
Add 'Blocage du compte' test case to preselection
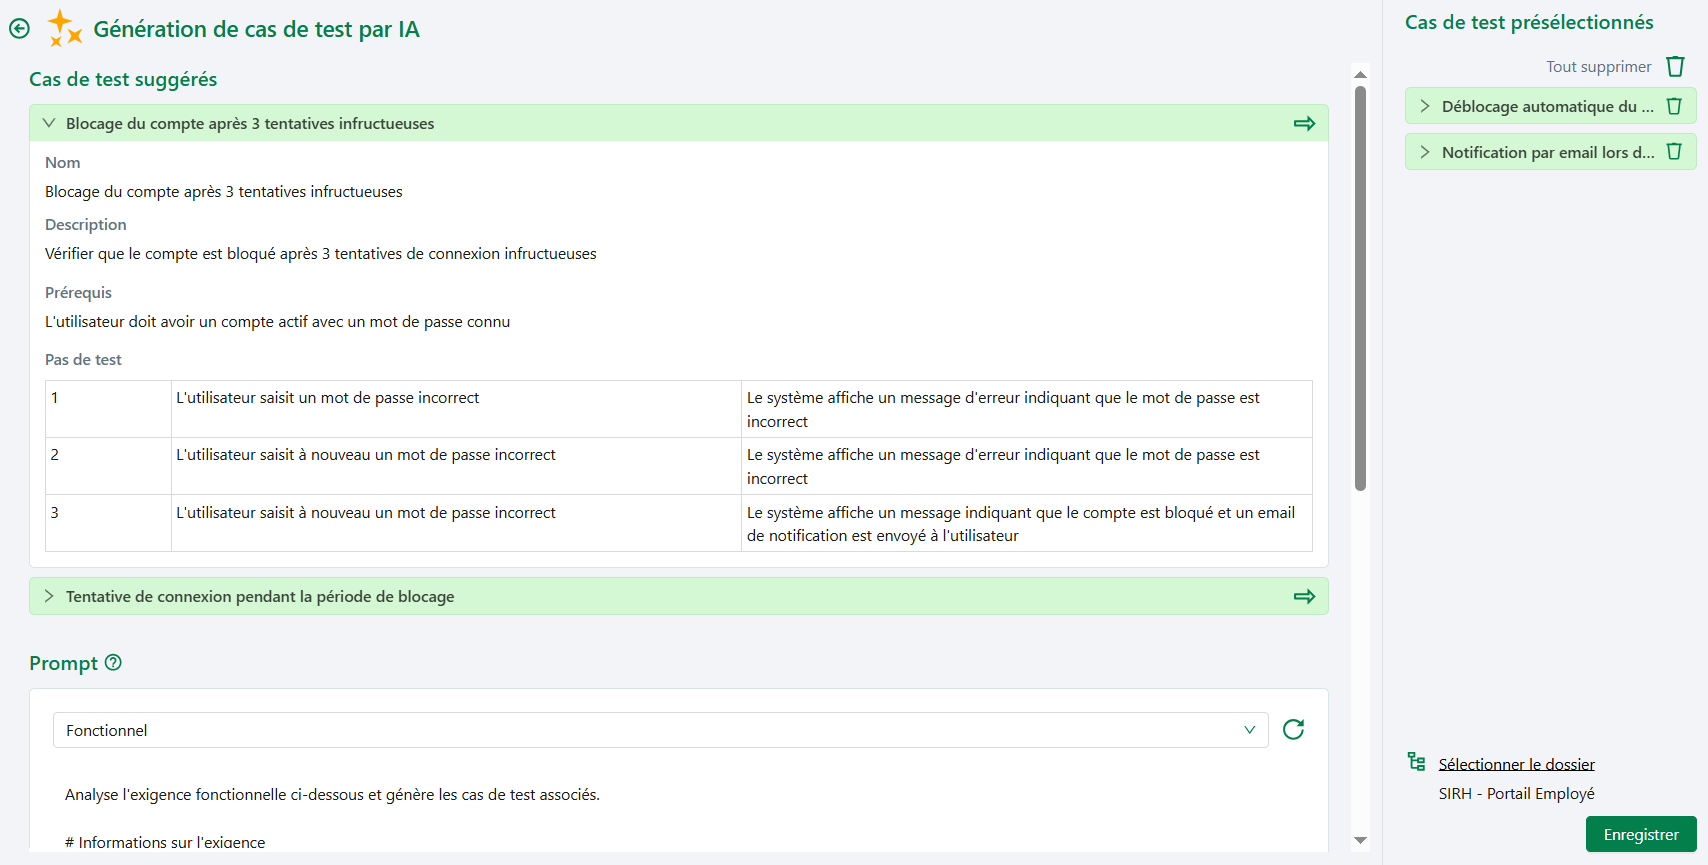pyautogui.click(x=1304, y=124)
